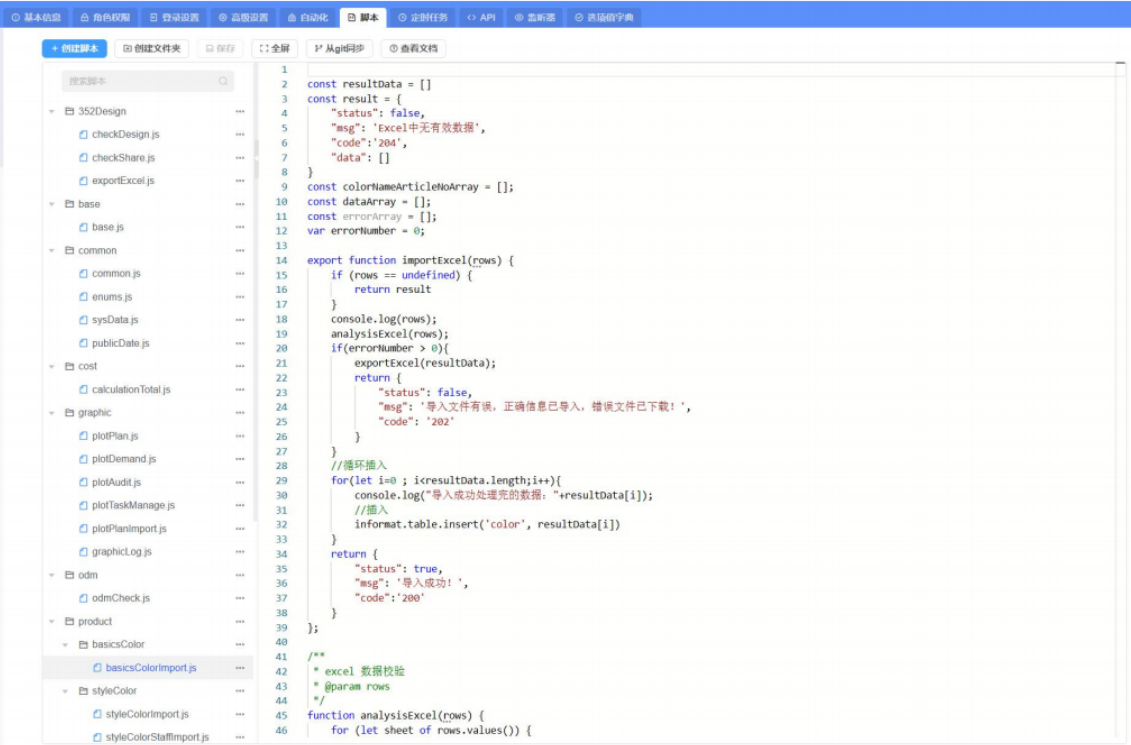The height and width of the screenshot is (745, 1131).
Task: Open checkDesign.js script
Action: point(126,134)
